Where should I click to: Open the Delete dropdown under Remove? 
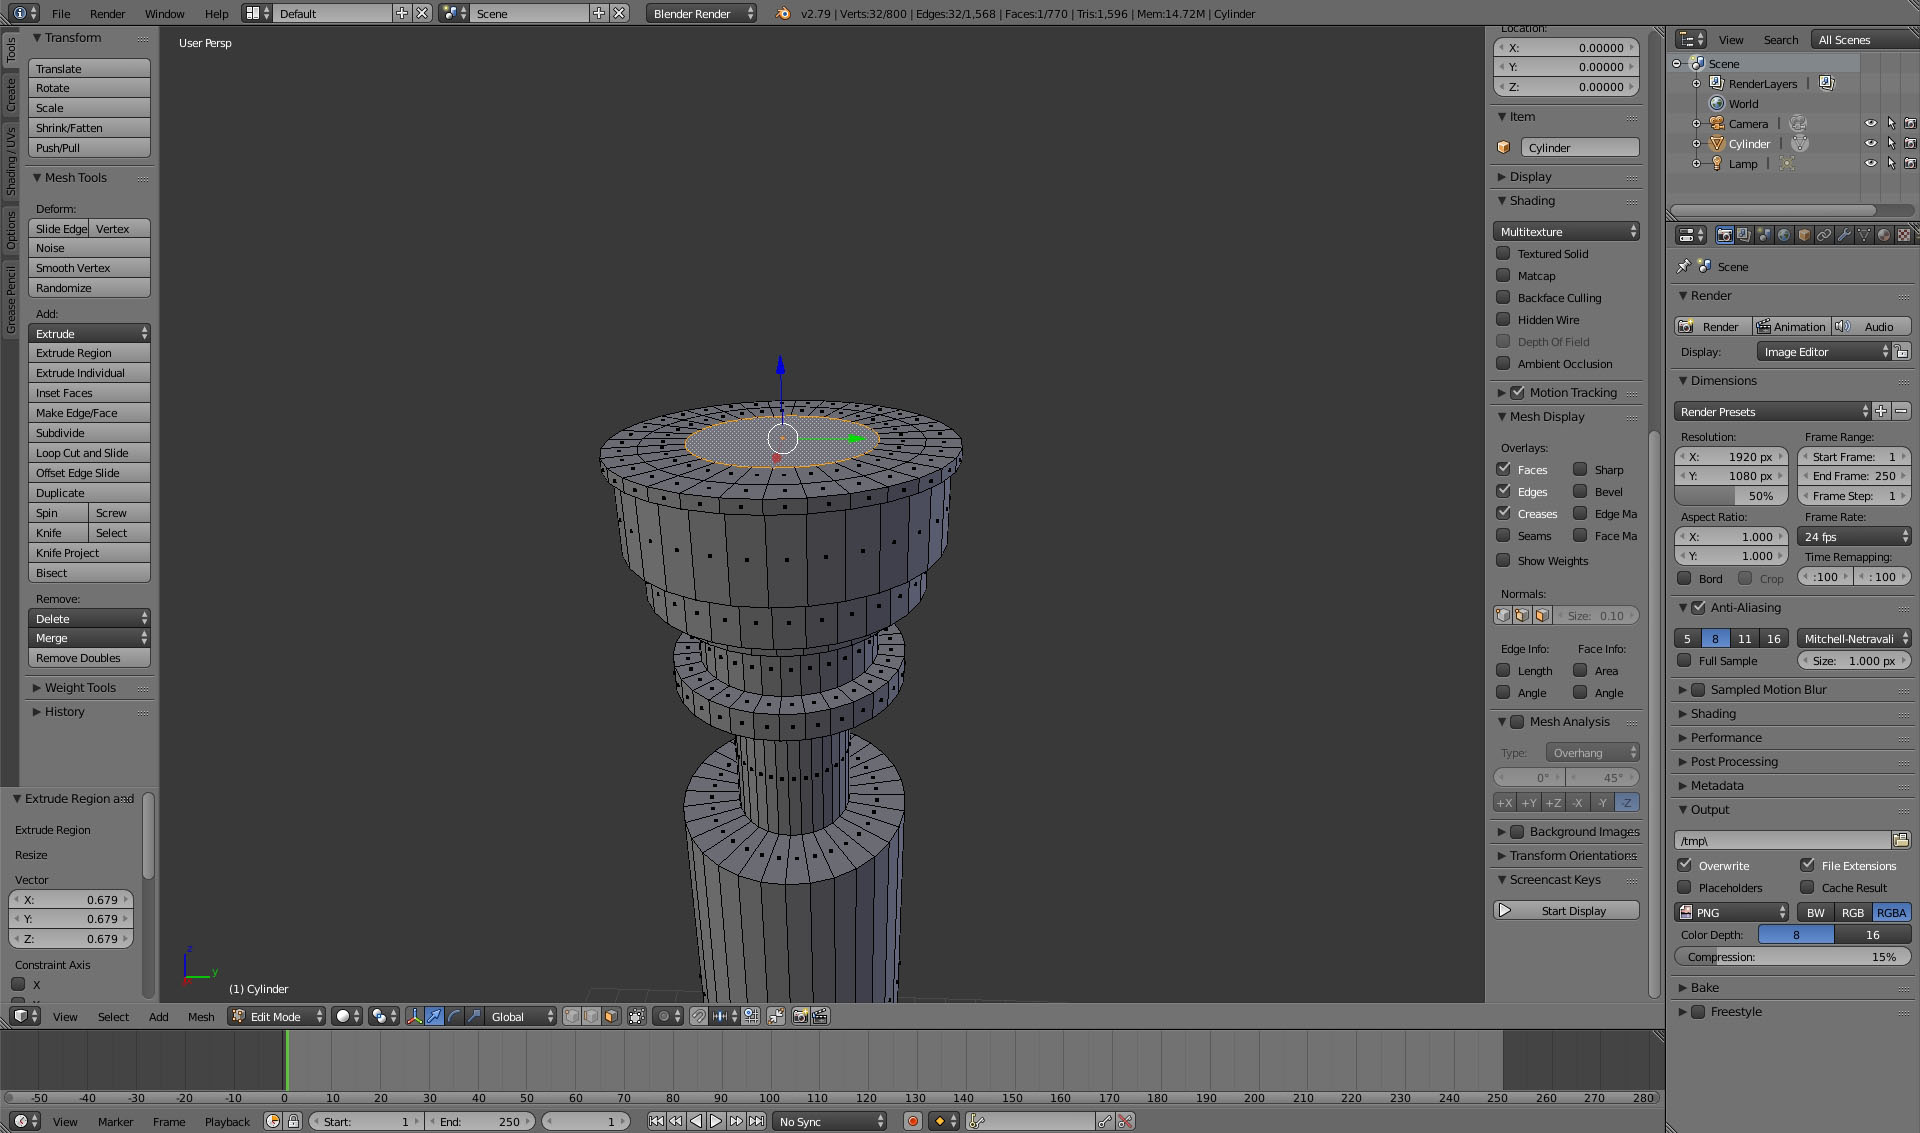pyautogui.click(x=89, y=618)
